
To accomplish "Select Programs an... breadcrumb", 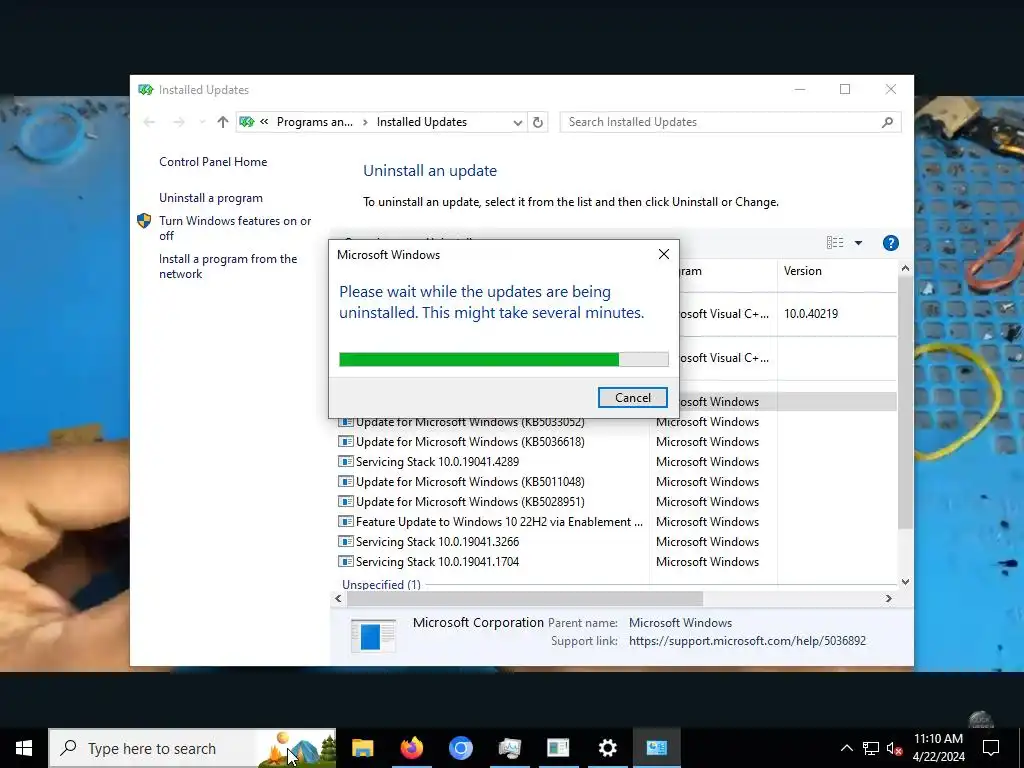I will [x=315, y=122].
